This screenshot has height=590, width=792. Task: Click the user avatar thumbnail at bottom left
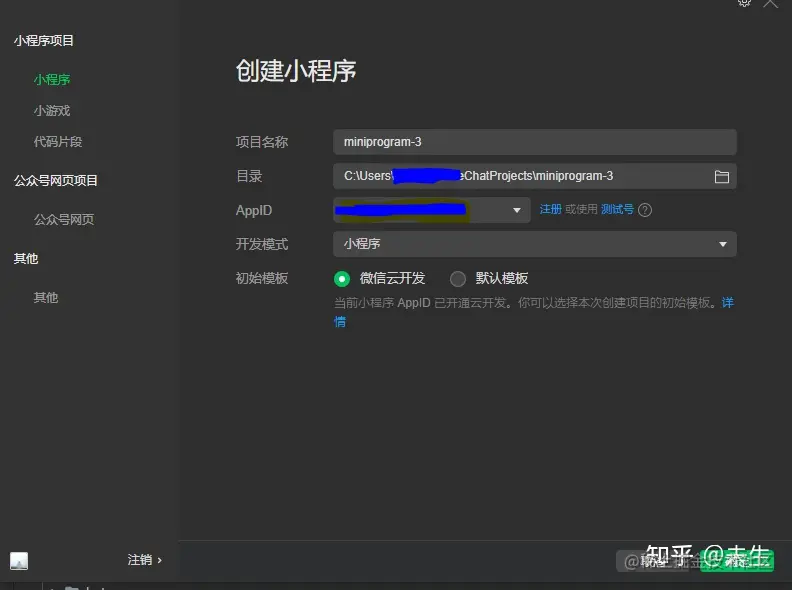(x=19, y=561)
